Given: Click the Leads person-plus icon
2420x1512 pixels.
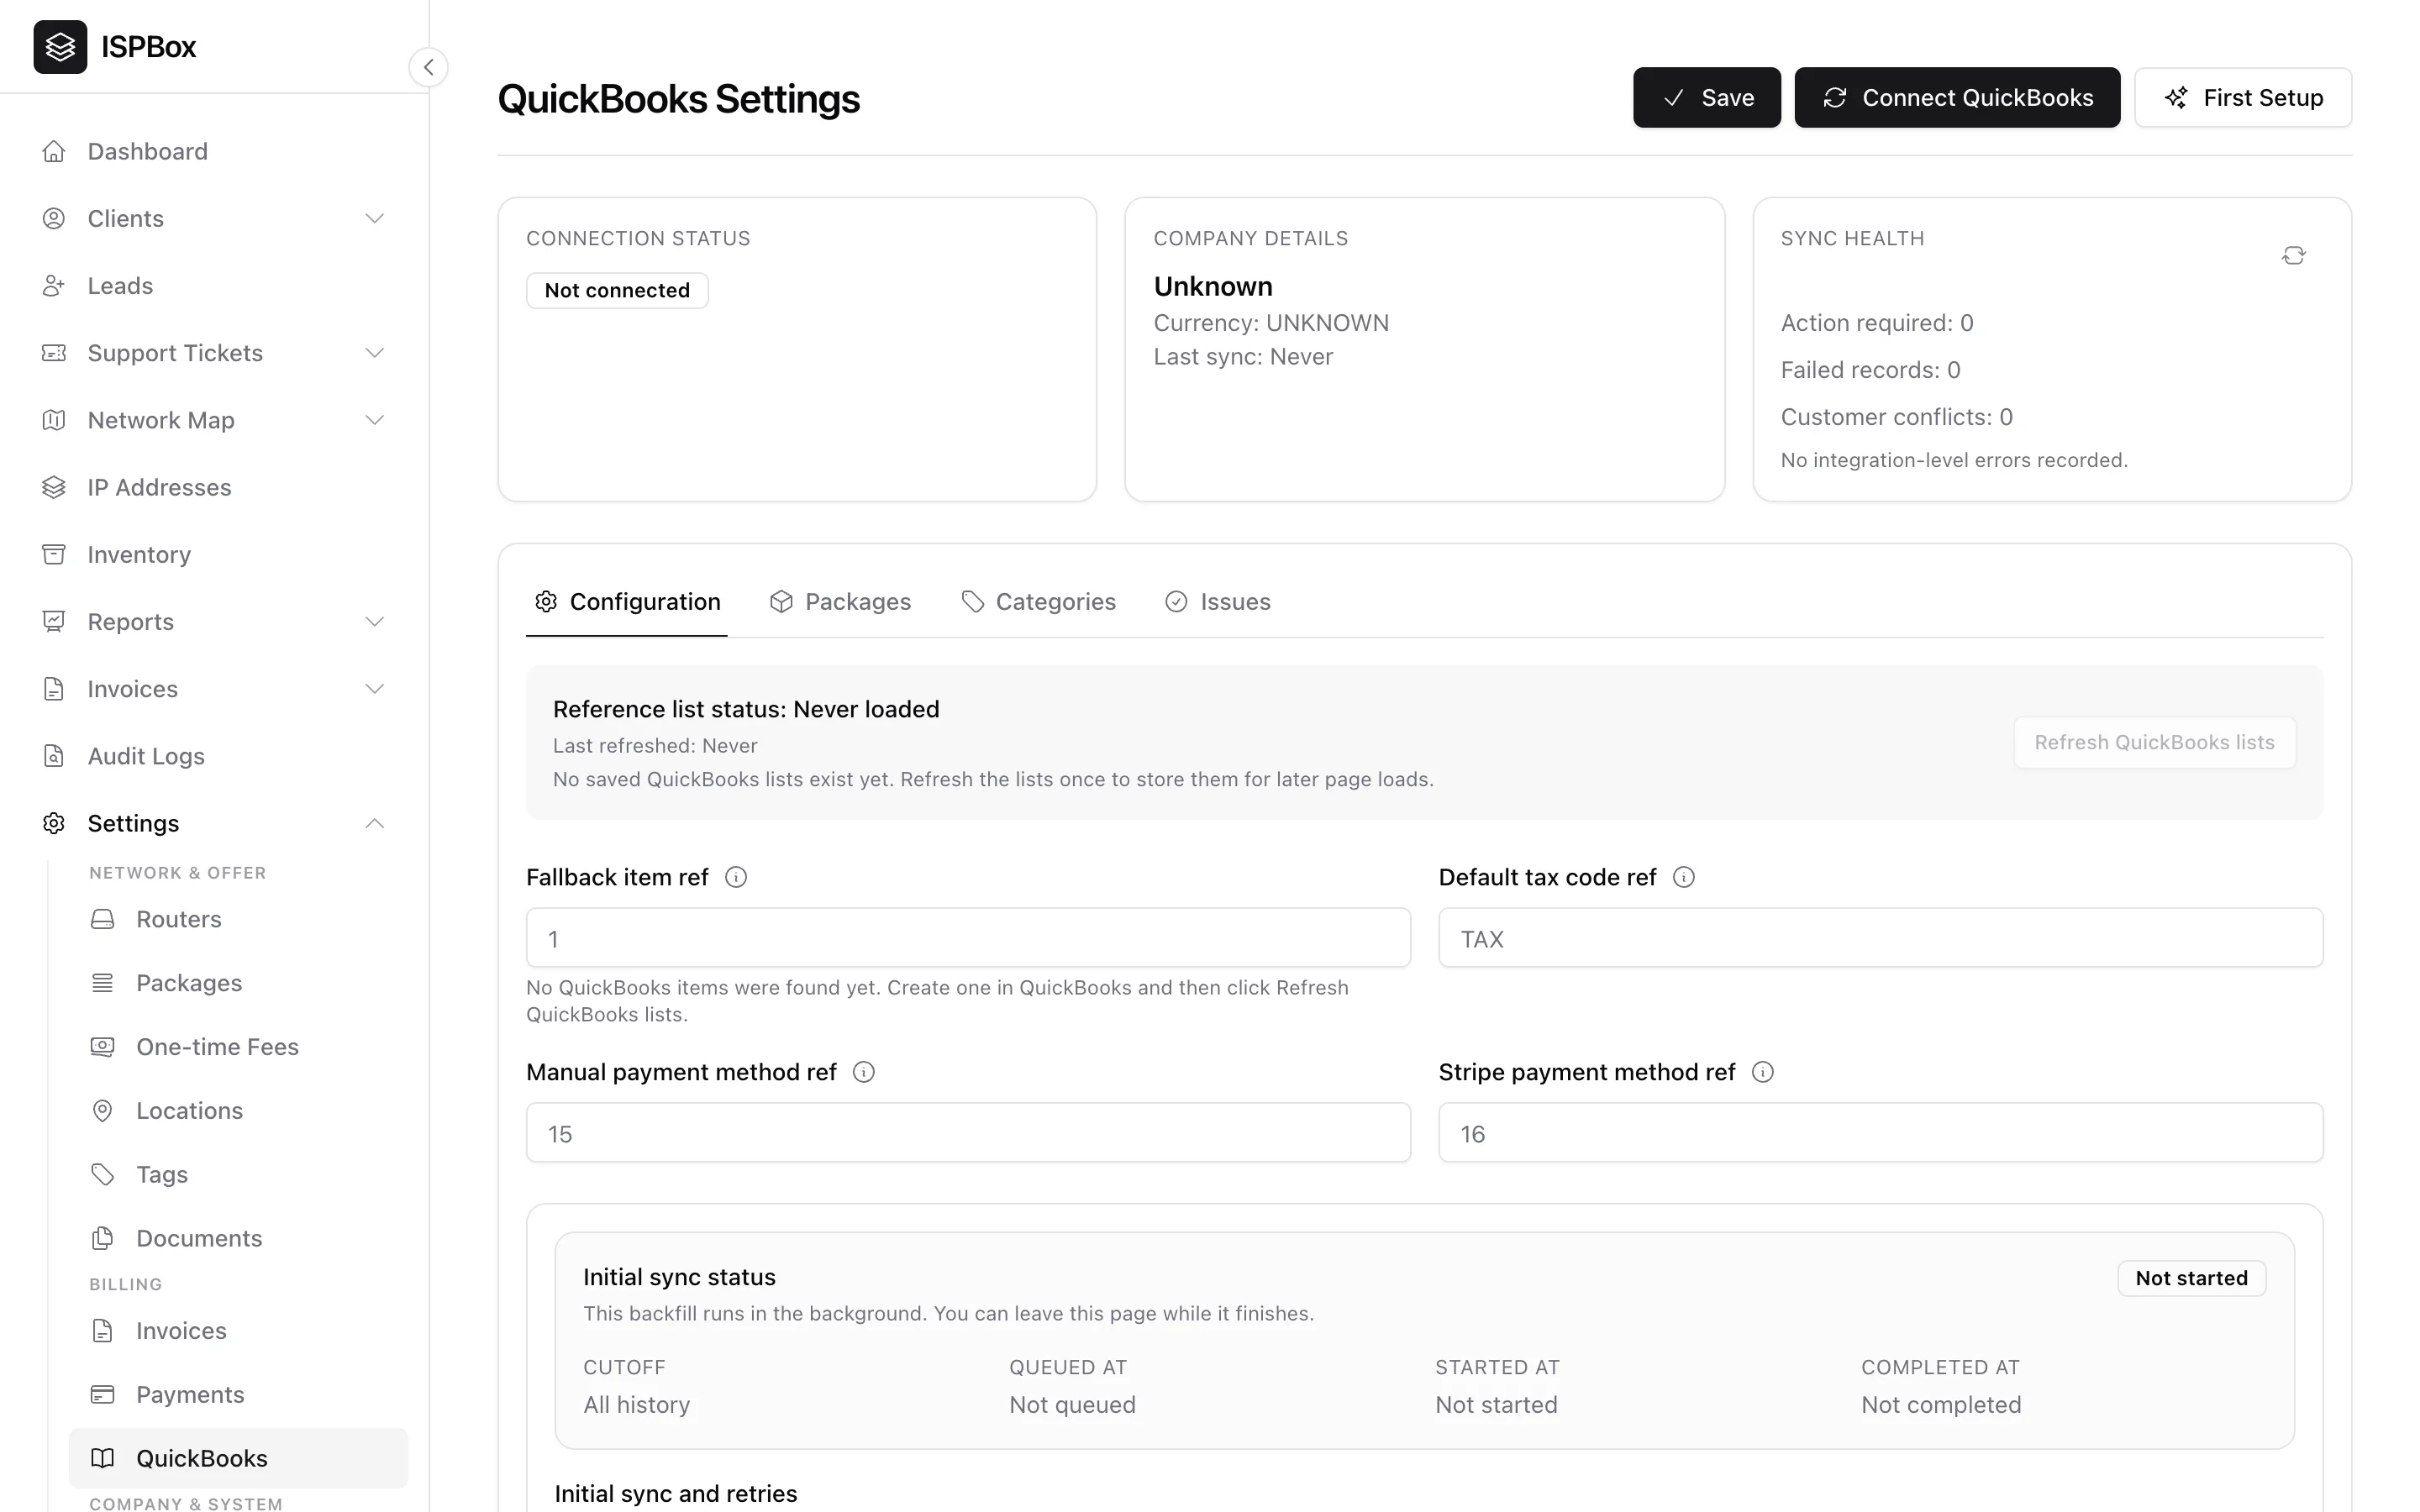Looking at the screenshot, I should 54,286.
